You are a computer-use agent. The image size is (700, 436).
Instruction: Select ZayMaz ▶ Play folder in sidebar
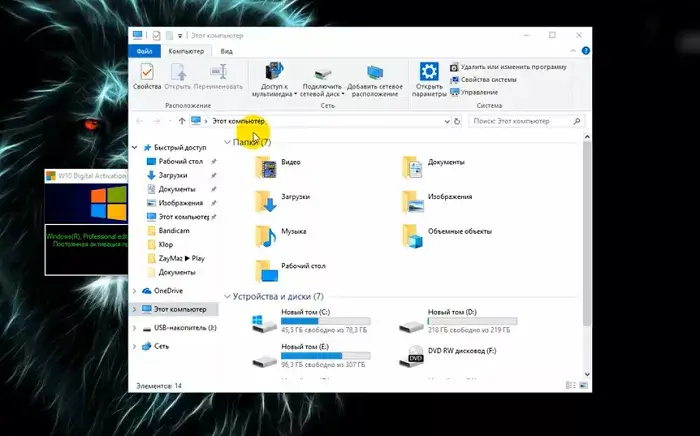click(181, 258)
